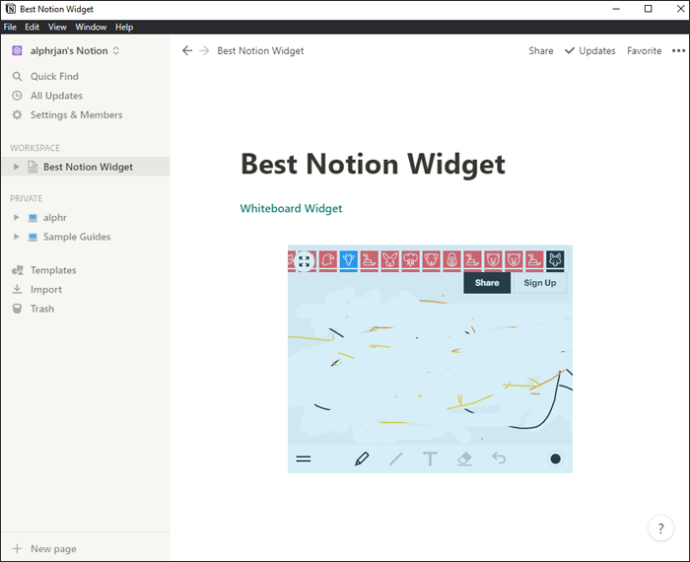Click the whiteboard Sign Up button
The width and height of the screenshot is (690, 562).
point(540,283)
